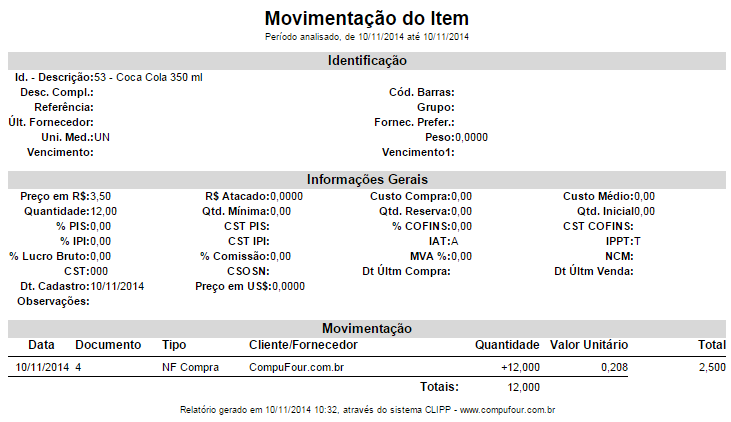This screenshot has width=731, height=422.
Task: Click the 'Totais' quantity value 12,000
Action: (524, 387)
